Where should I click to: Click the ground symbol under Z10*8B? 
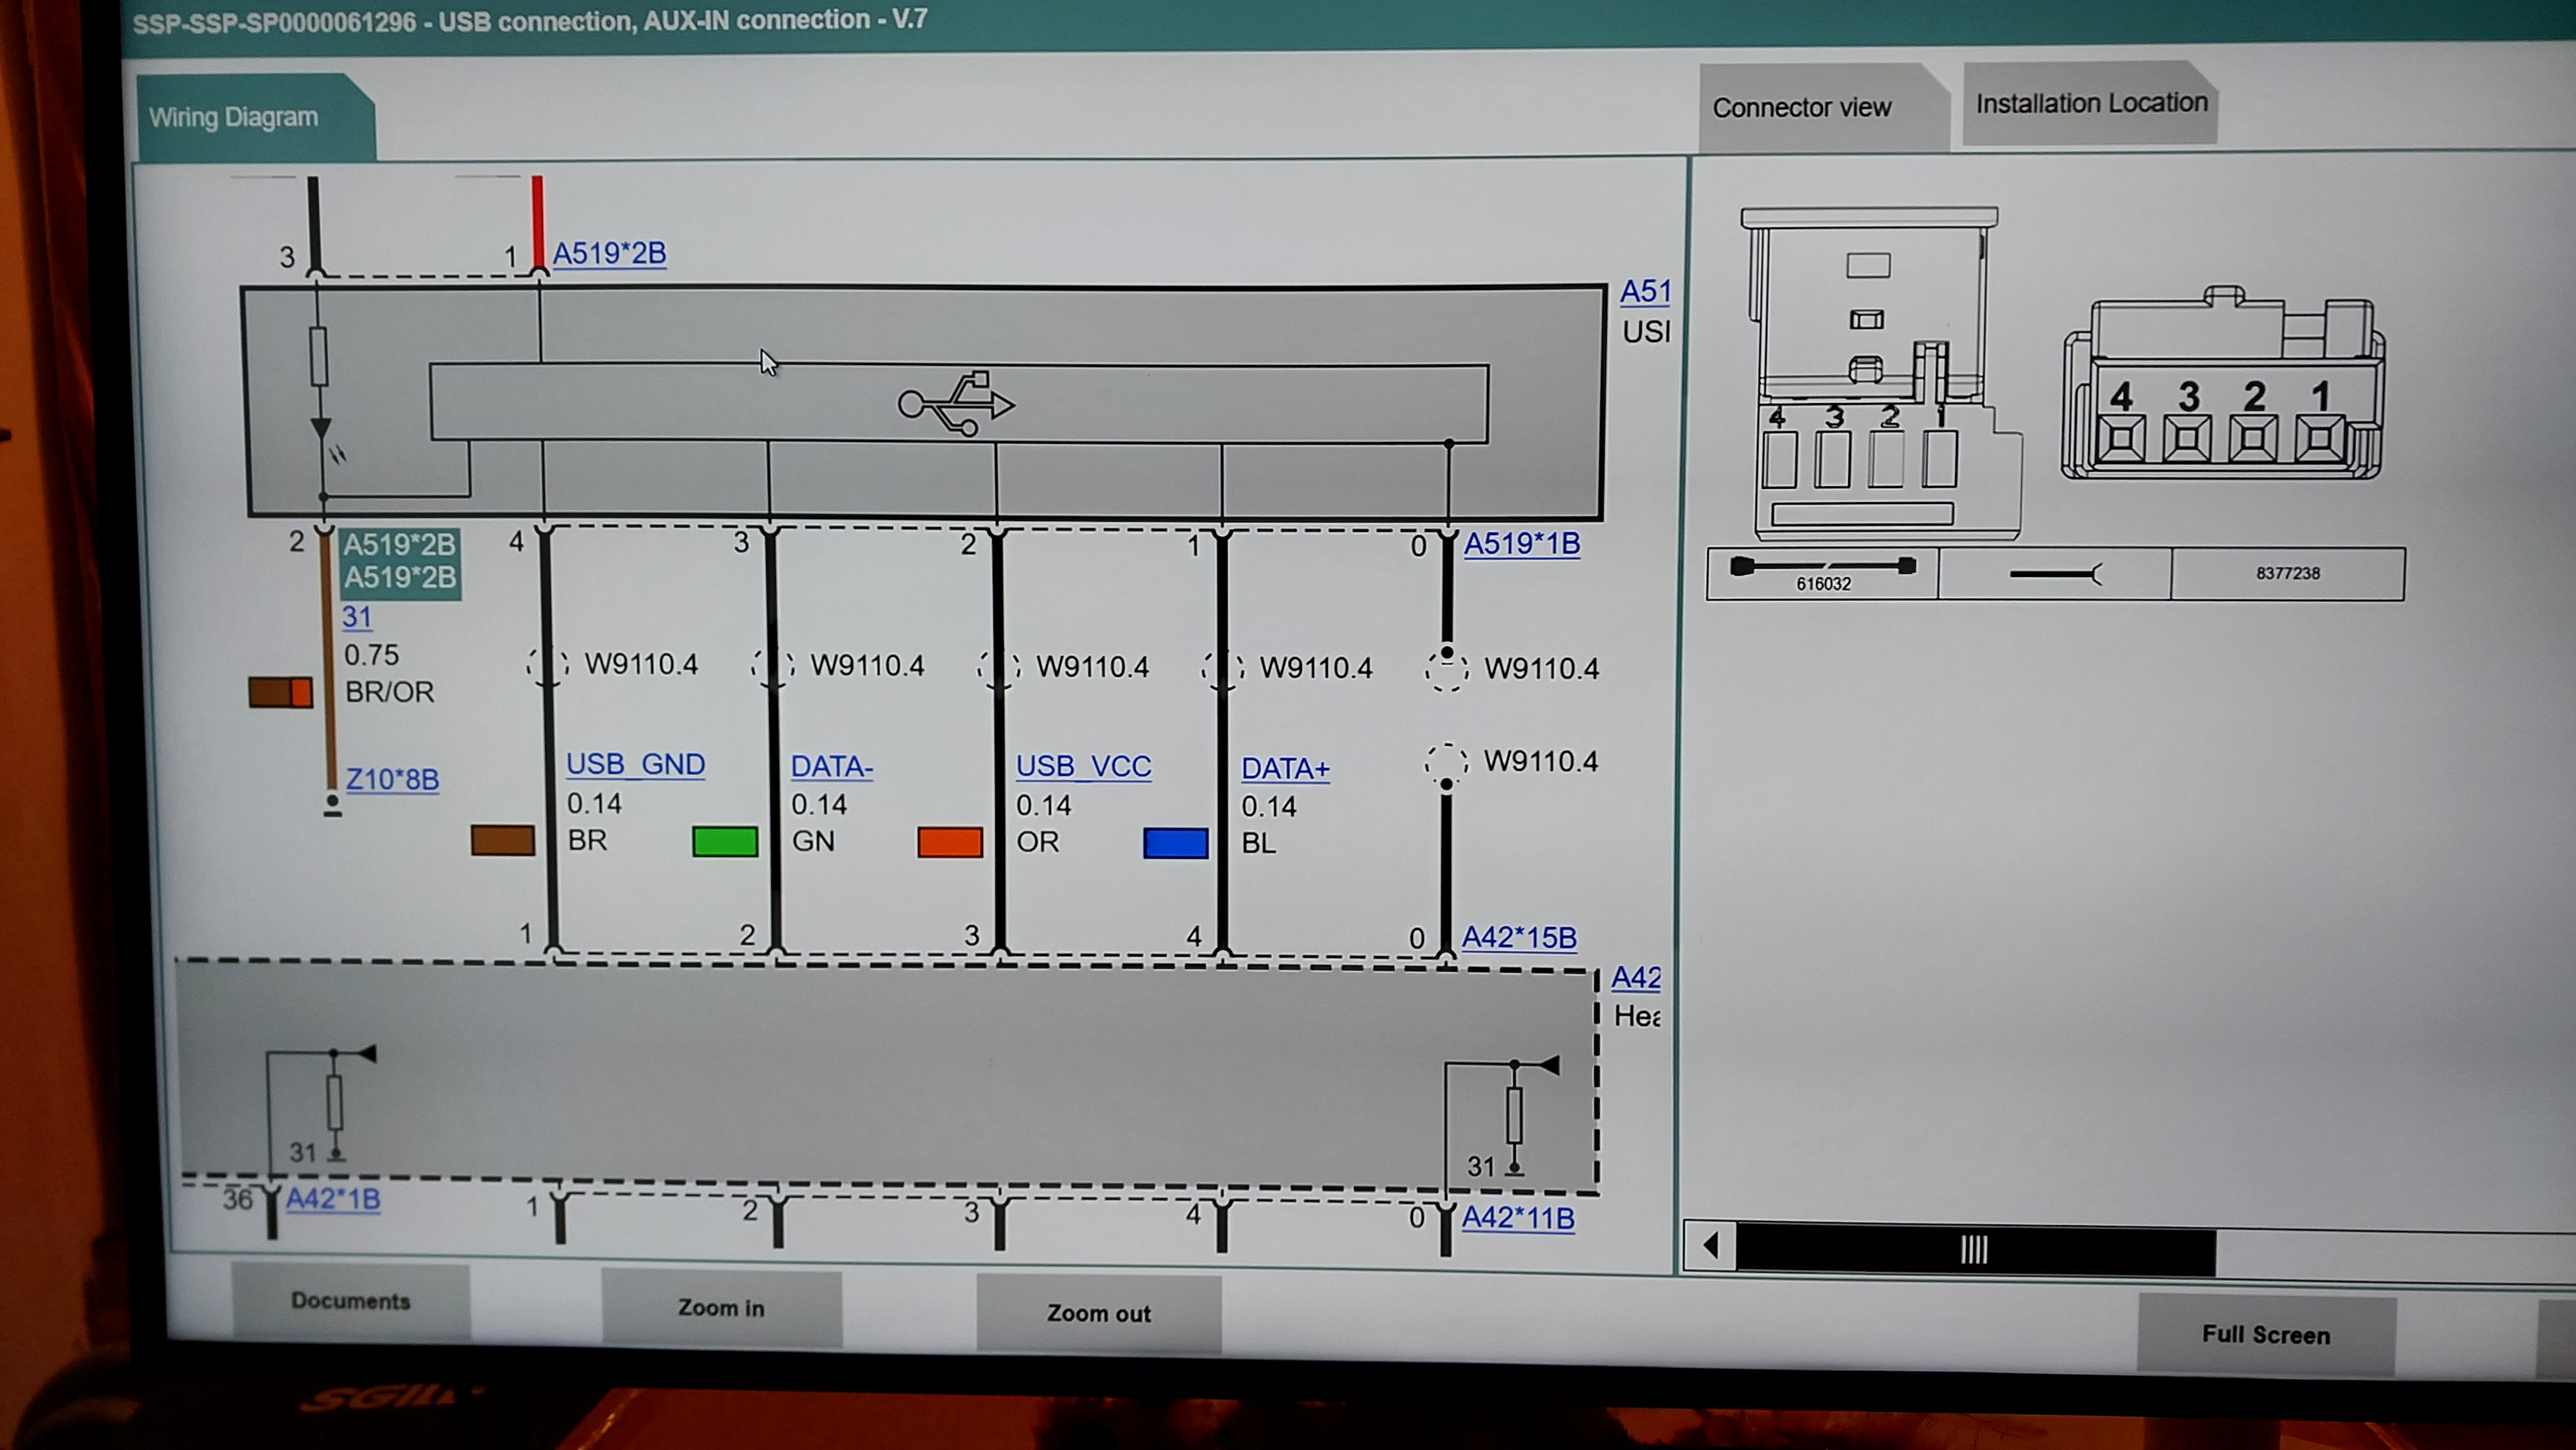click(332, 806)
